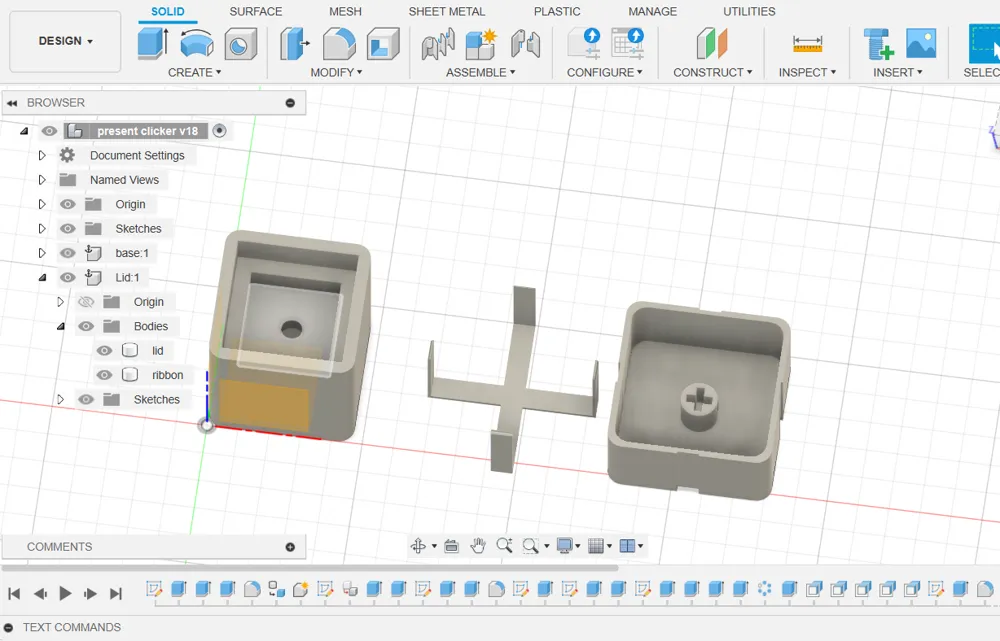Screen dimensions: 1000x641
Task: Jump to timeline beginning
Action: pyautogui.click(x=14, y=594)
